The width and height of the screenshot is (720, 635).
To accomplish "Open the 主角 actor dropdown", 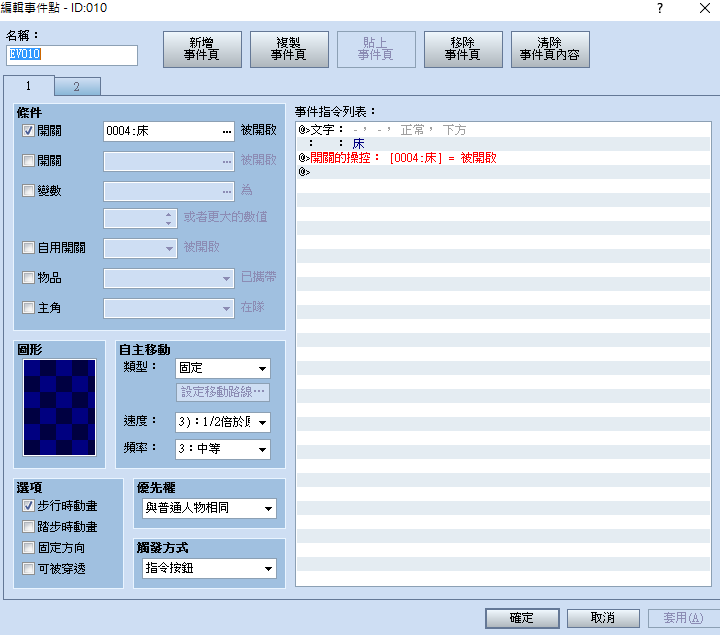I will pos(169,308).
